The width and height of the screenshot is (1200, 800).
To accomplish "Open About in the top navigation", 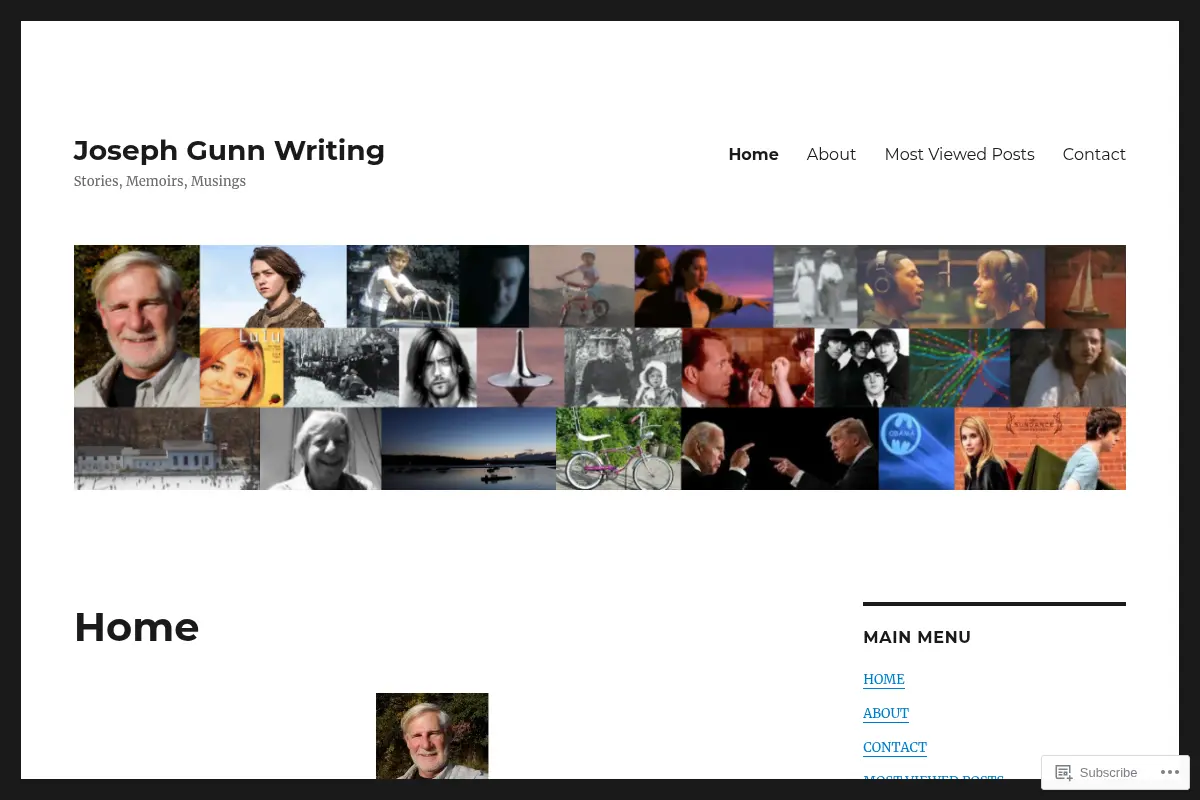I will click(831, 154).
